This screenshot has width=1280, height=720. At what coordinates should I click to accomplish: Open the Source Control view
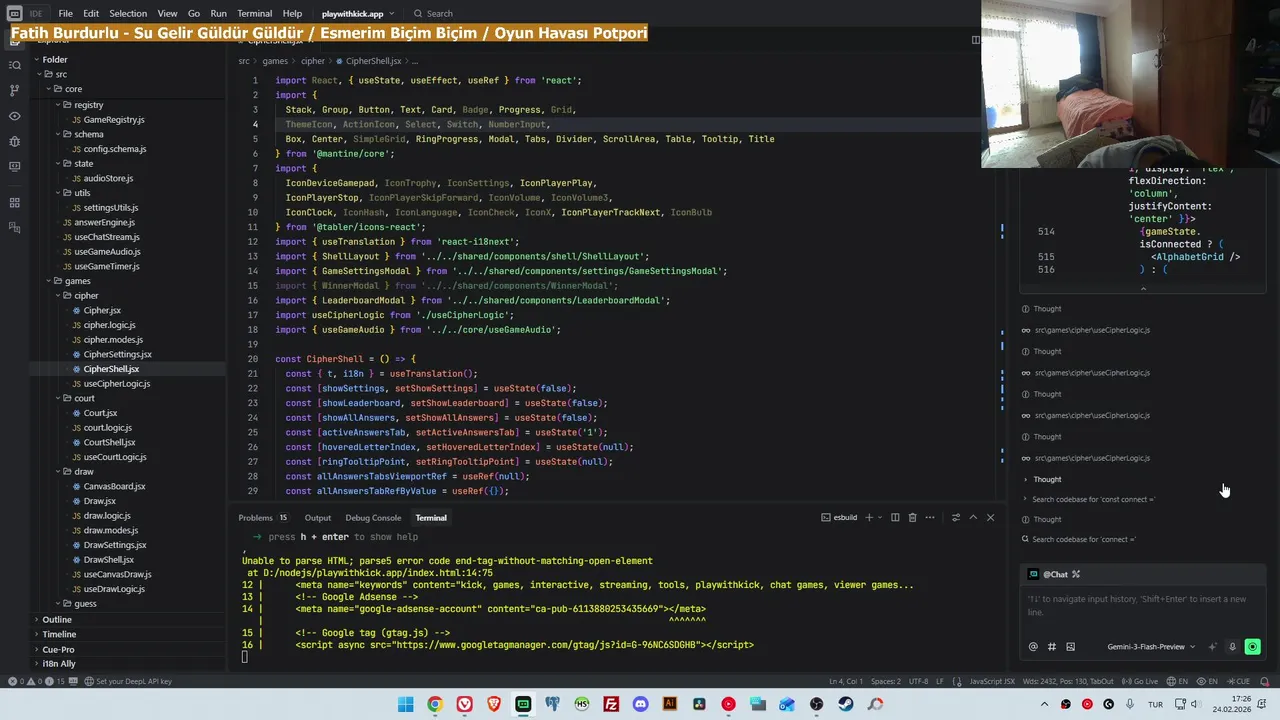[14, 90]
